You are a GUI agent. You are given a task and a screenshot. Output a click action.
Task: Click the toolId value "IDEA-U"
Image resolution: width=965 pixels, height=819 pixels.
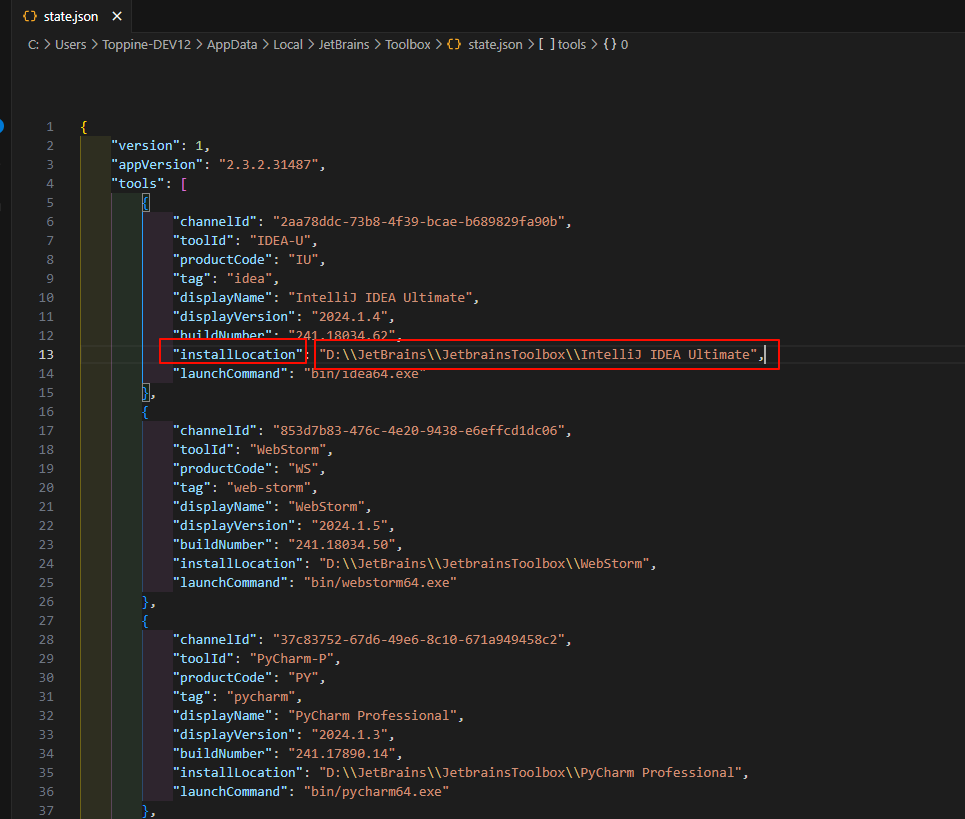(x=280, y=241)
